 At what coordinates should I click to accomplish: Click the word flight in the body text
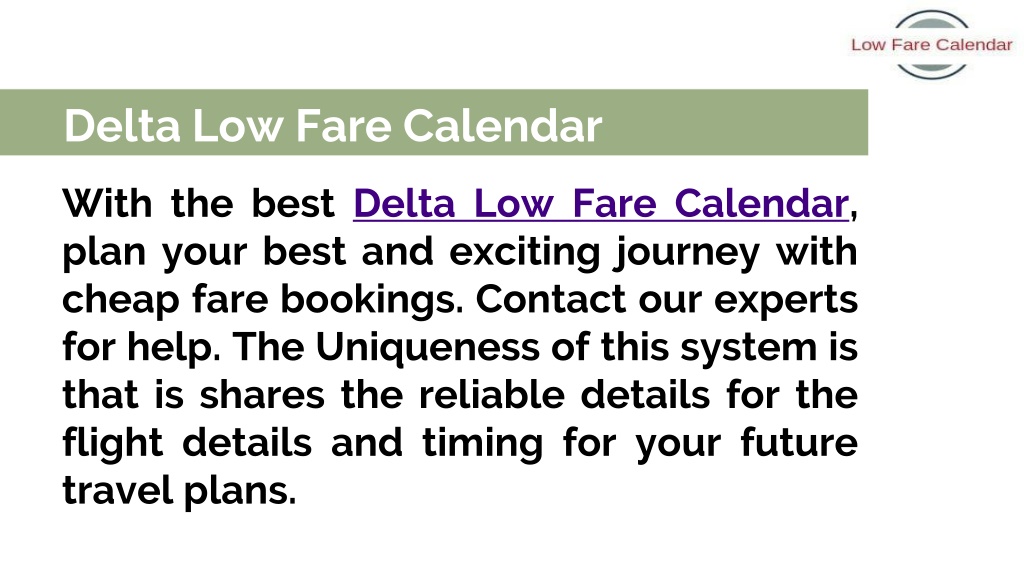112,443
